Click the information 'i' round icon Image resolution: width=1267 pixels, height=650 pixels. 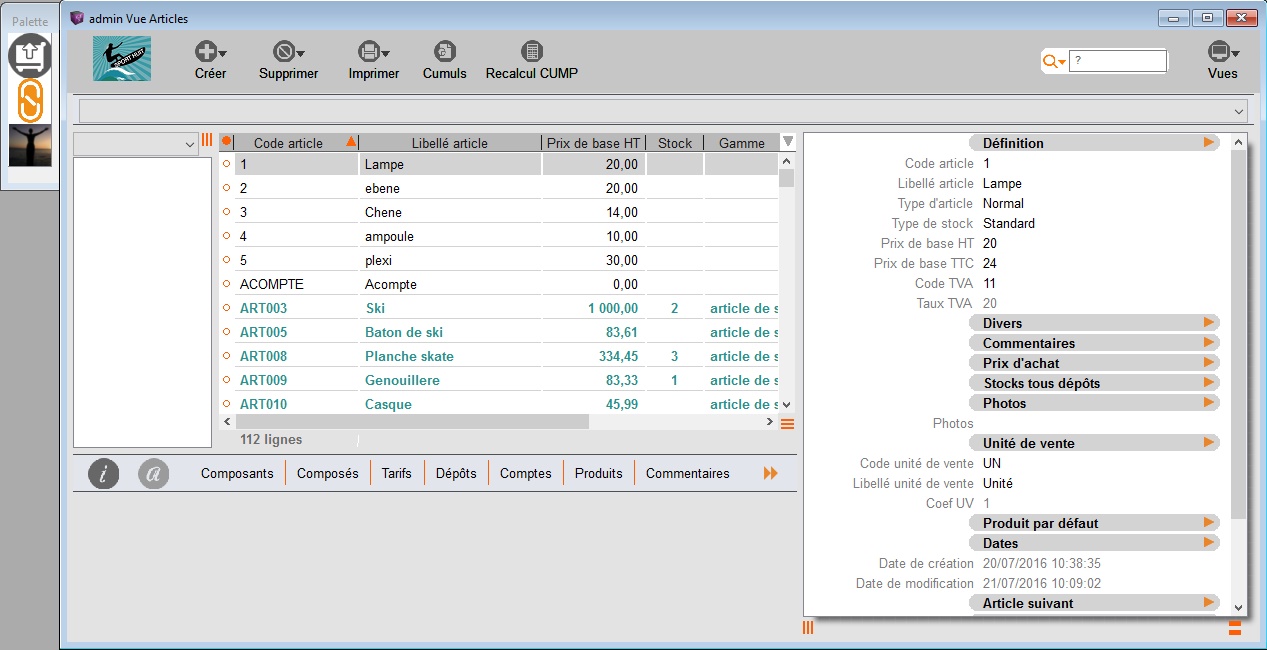[x=104, y=474]
